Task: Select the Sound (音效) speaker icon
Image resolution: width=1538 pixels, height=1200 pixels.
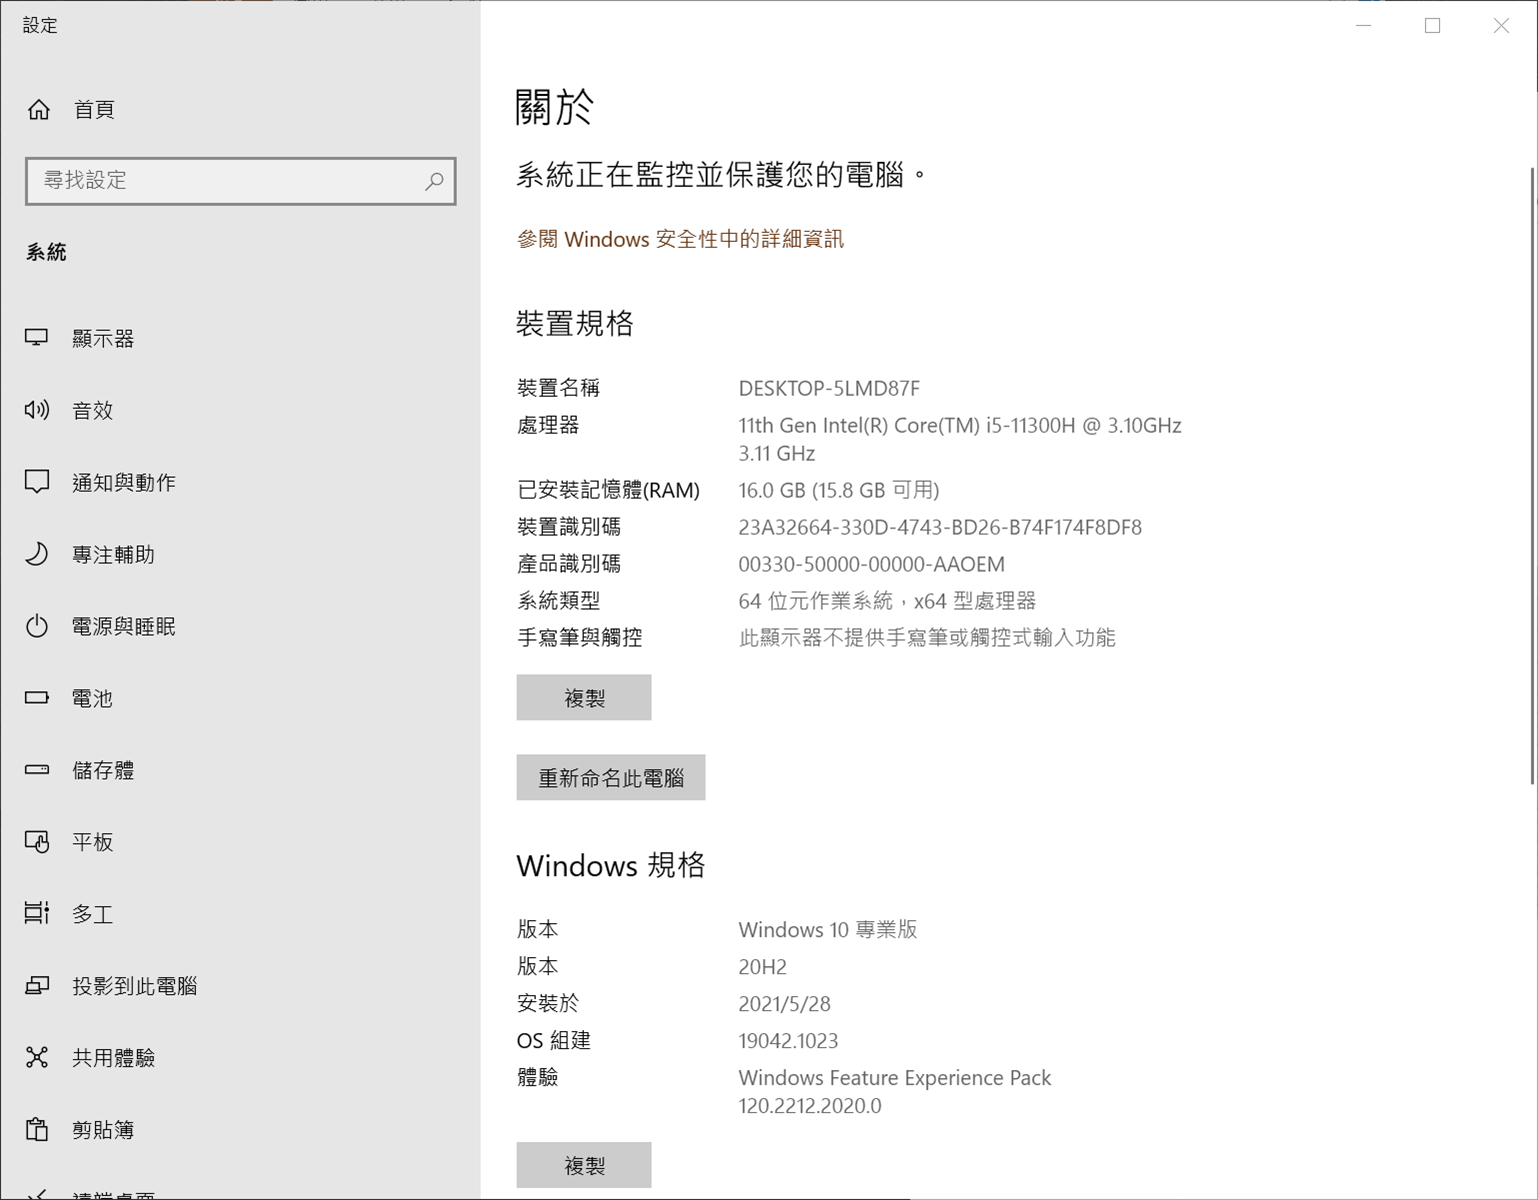Action: 37,410
